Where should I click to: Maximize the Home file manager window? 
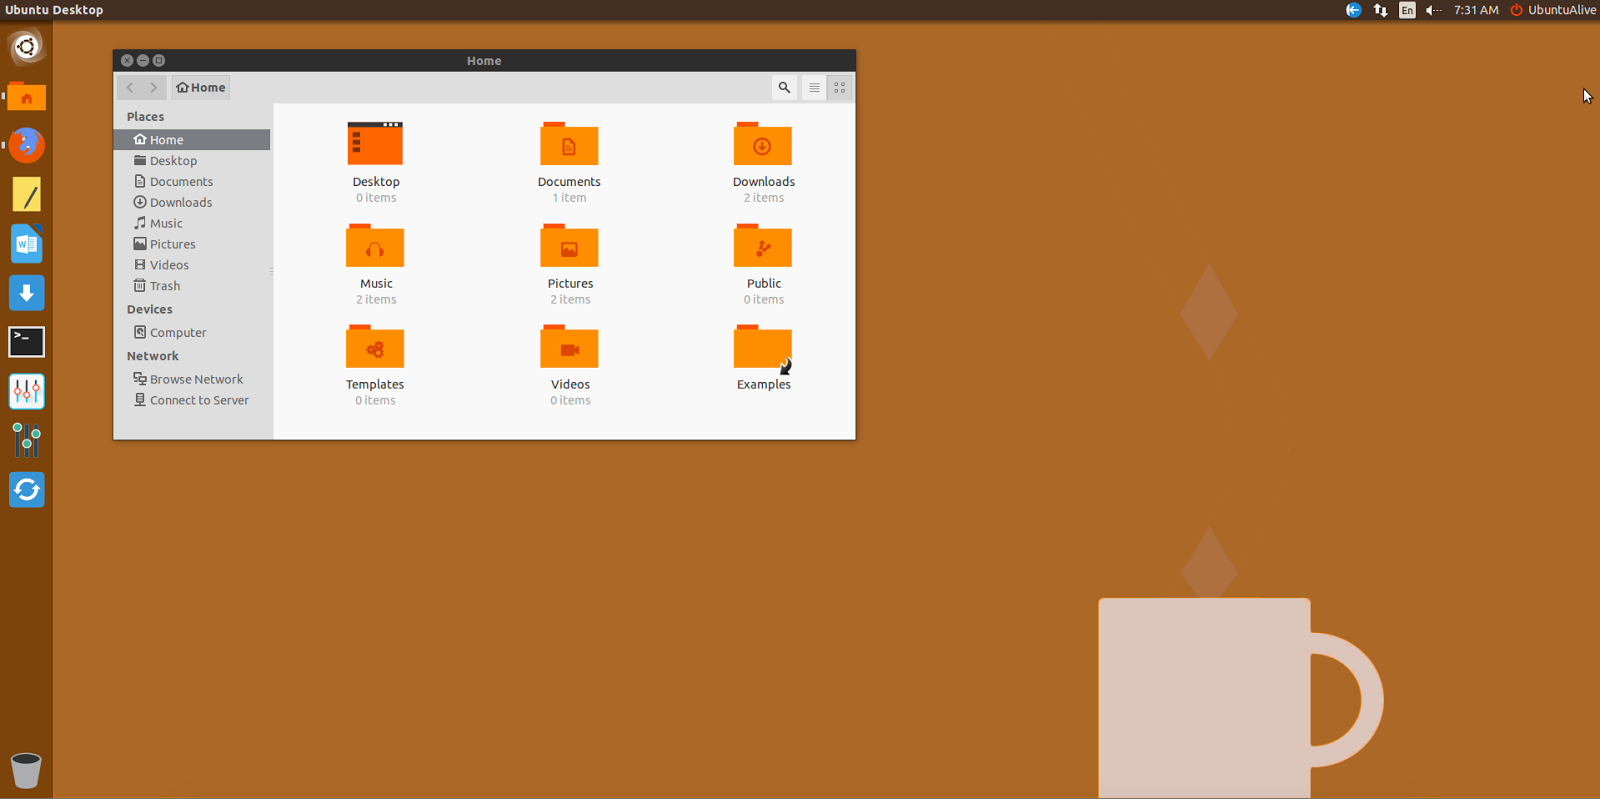pyautogui.click(x=159, y=61)
